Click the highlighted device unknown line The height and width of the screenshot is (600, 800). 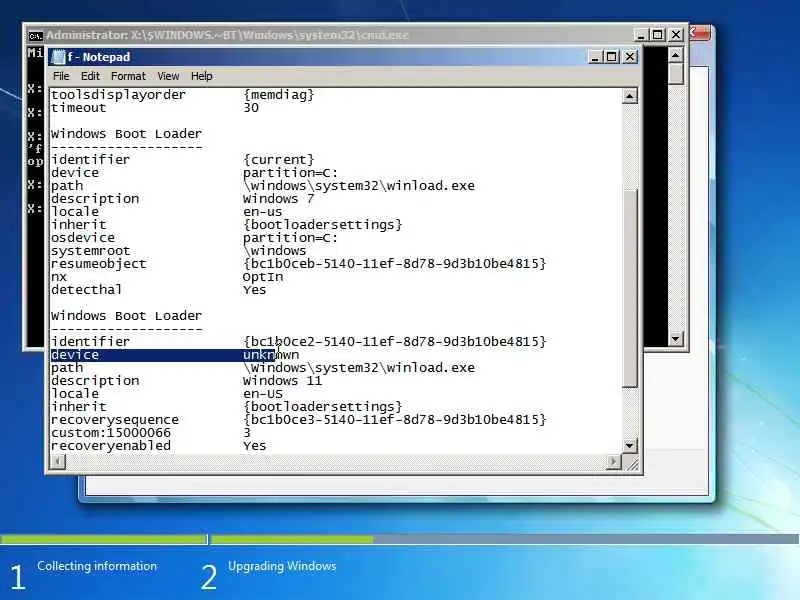(175, 355)
